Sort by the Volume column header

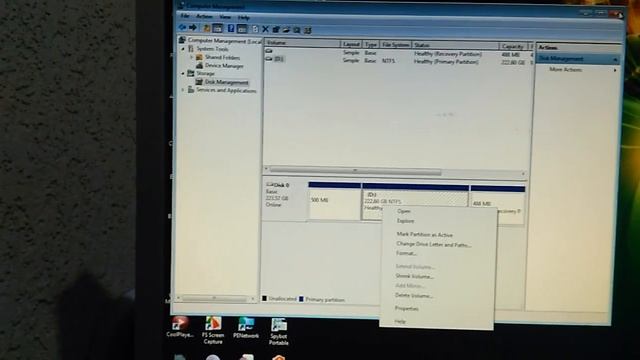(x=302, y=42)
